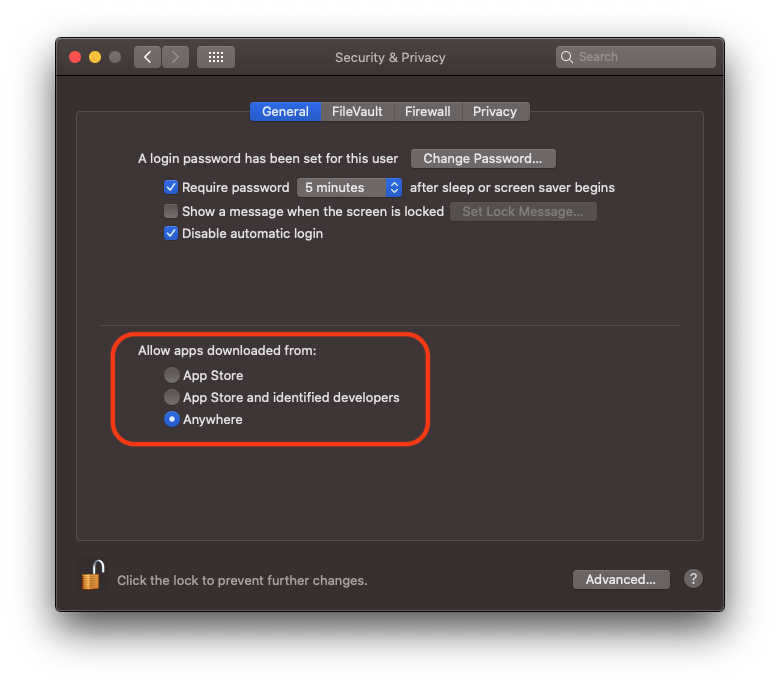
Task: Choose App Store and identified developers
Action: (x=172, y=397)
